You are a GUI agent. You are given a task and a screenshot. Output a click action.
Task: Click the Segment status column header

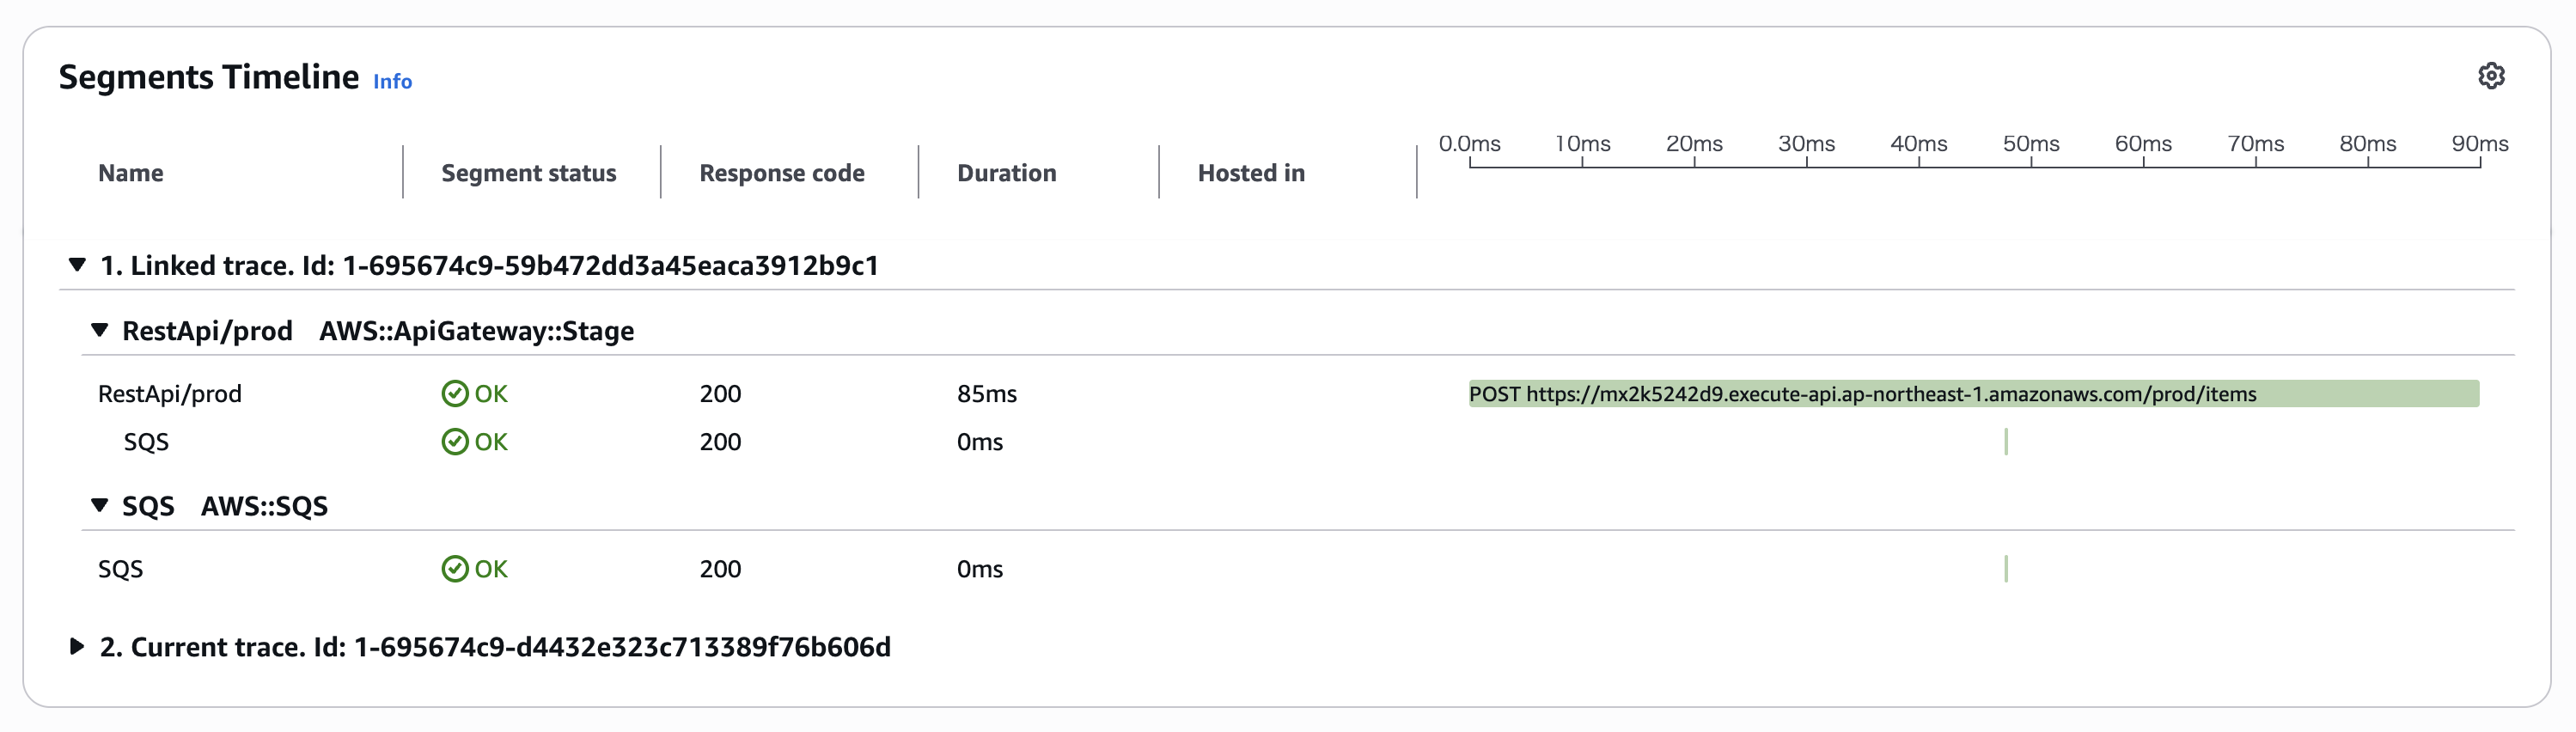(528, 173)
